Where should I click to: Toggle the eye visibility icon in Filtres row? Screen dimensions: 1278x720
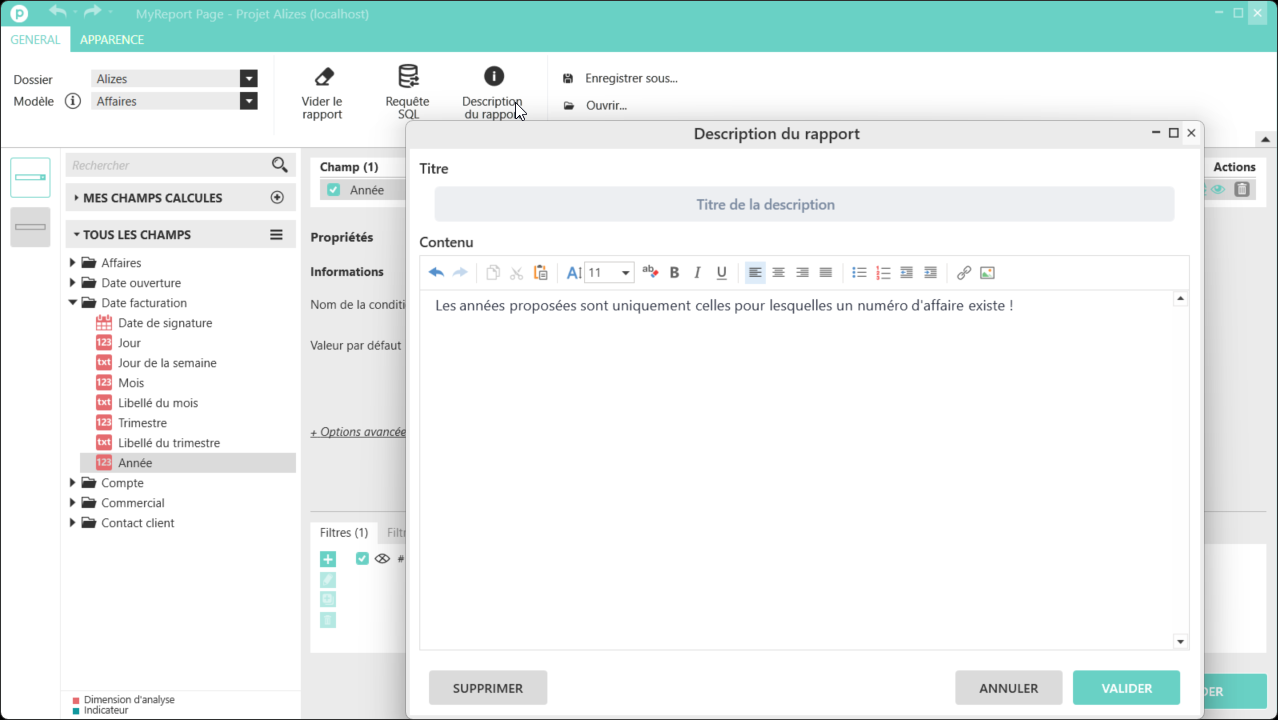click(382, 559)
